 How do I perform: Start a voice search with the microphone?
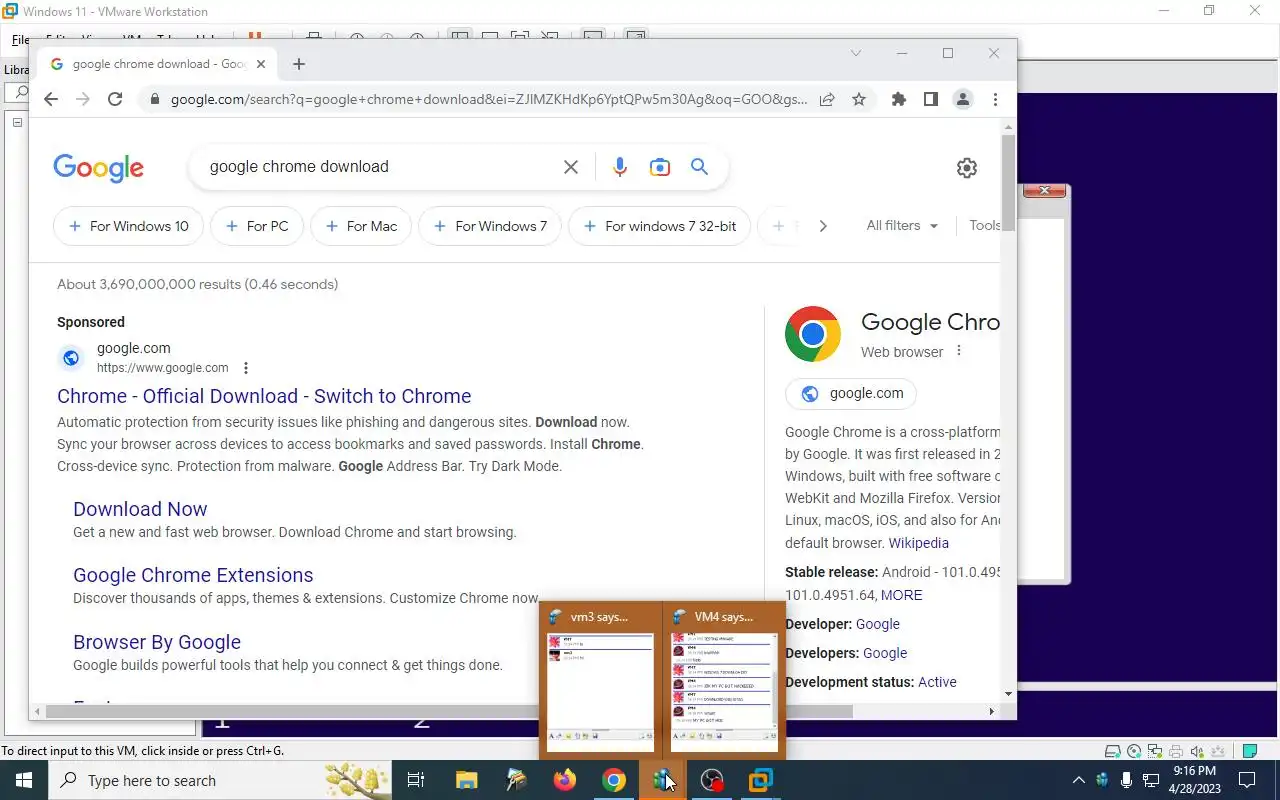[620, 167]
